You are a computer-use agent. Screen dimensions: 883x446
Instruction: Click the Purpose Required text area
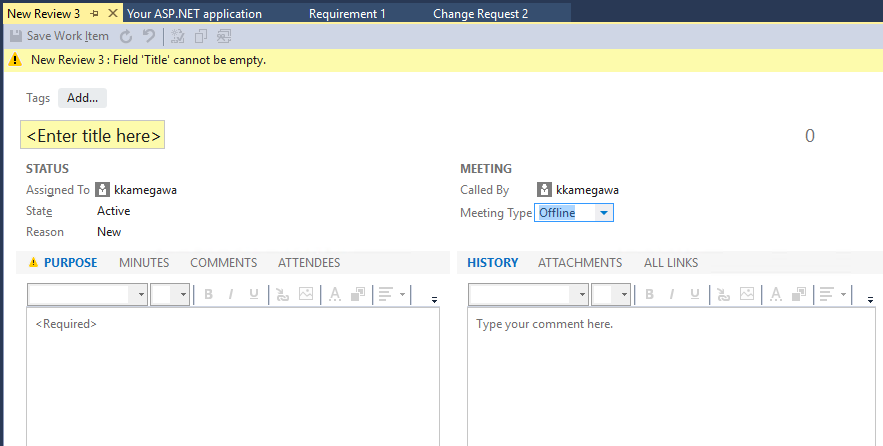[233, 376]
